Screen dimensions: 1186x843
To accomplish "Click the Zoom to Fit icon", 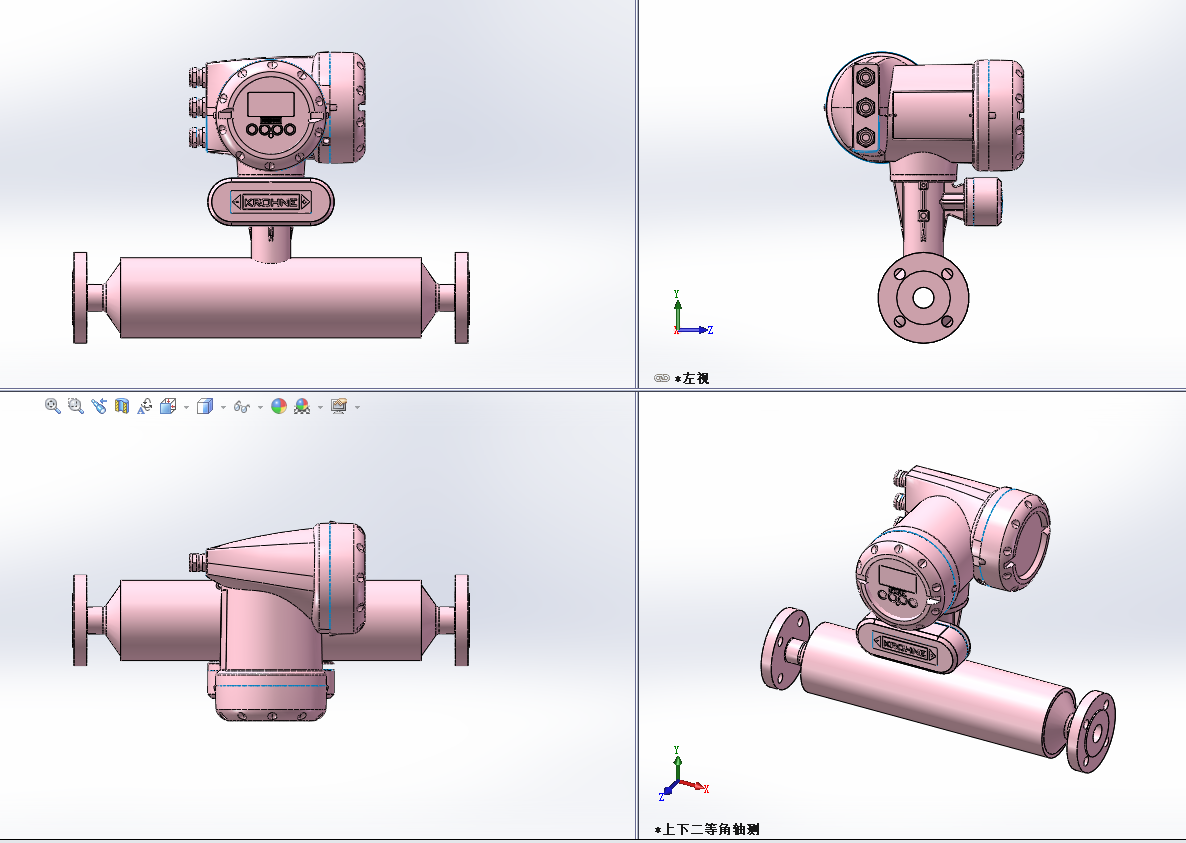I will coord(52,407).
